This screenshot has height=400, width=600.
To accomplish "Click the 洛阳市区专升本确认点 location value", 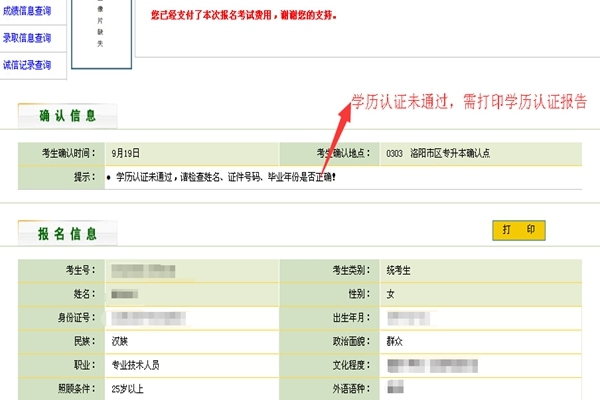I will 450,154.
